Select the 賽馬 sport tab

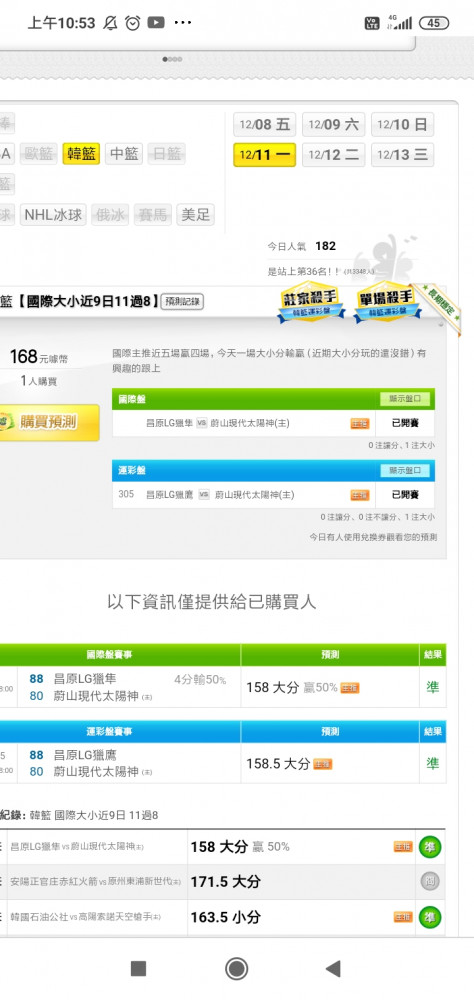click(152, 215)
